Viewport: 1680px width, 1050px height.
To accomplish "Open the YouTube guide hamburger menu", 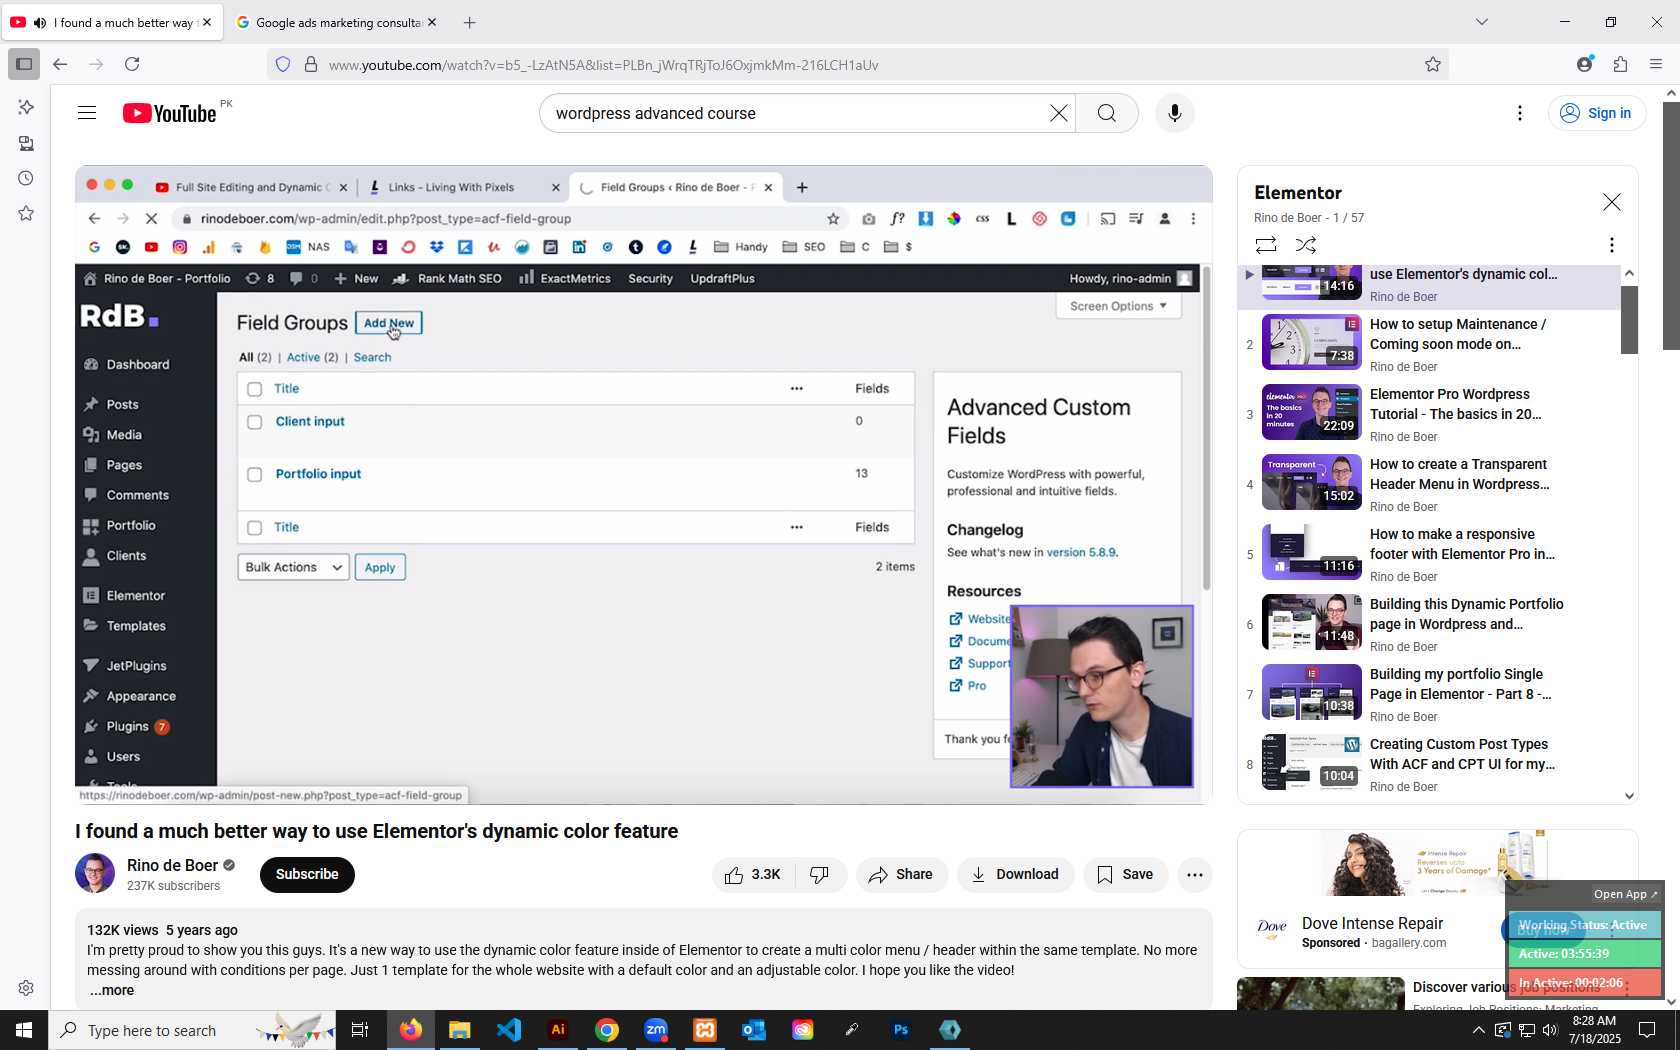I will [87, 113].
